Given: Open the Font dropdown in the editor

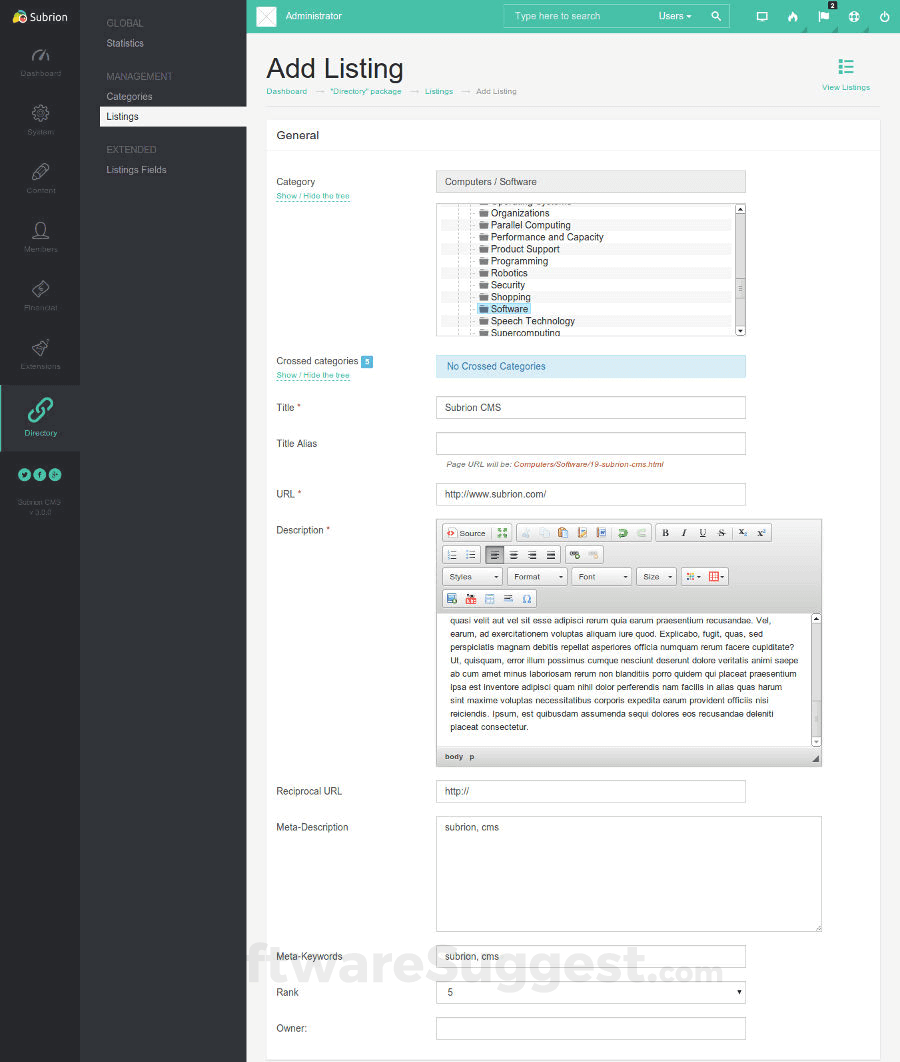Looking at the screenshot, I should point(601,576).
